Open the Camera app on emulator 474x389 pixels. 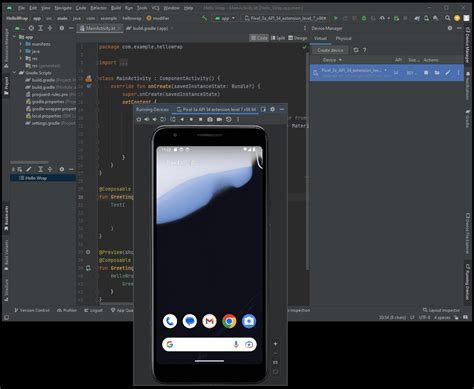click(249, 321)
